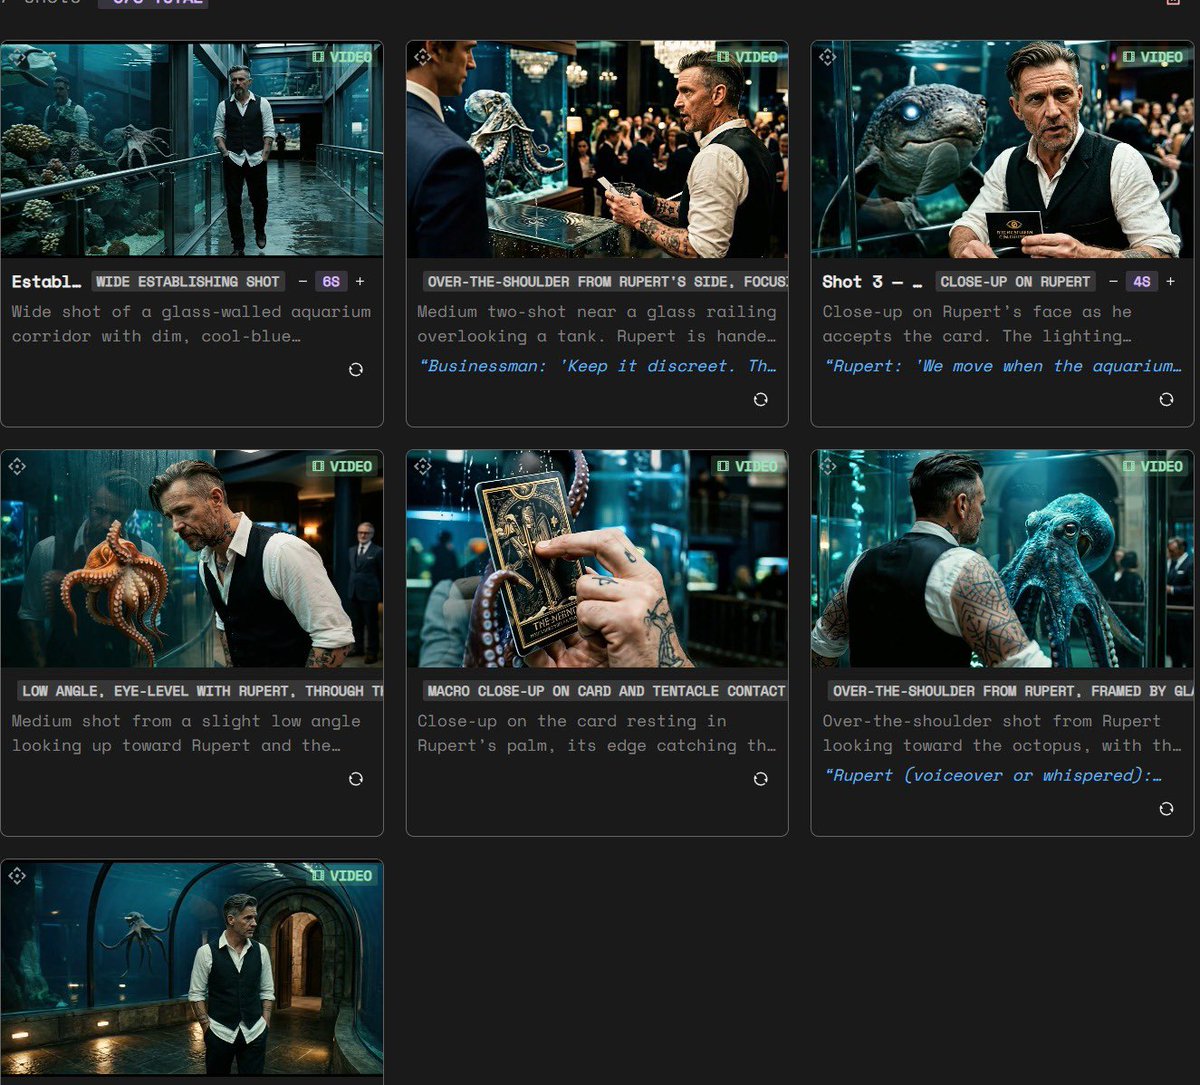Screen dimensions: 1200x1085
Task: Open the tarot card and tentacle thumbnail
Action: tap(597, 558)
